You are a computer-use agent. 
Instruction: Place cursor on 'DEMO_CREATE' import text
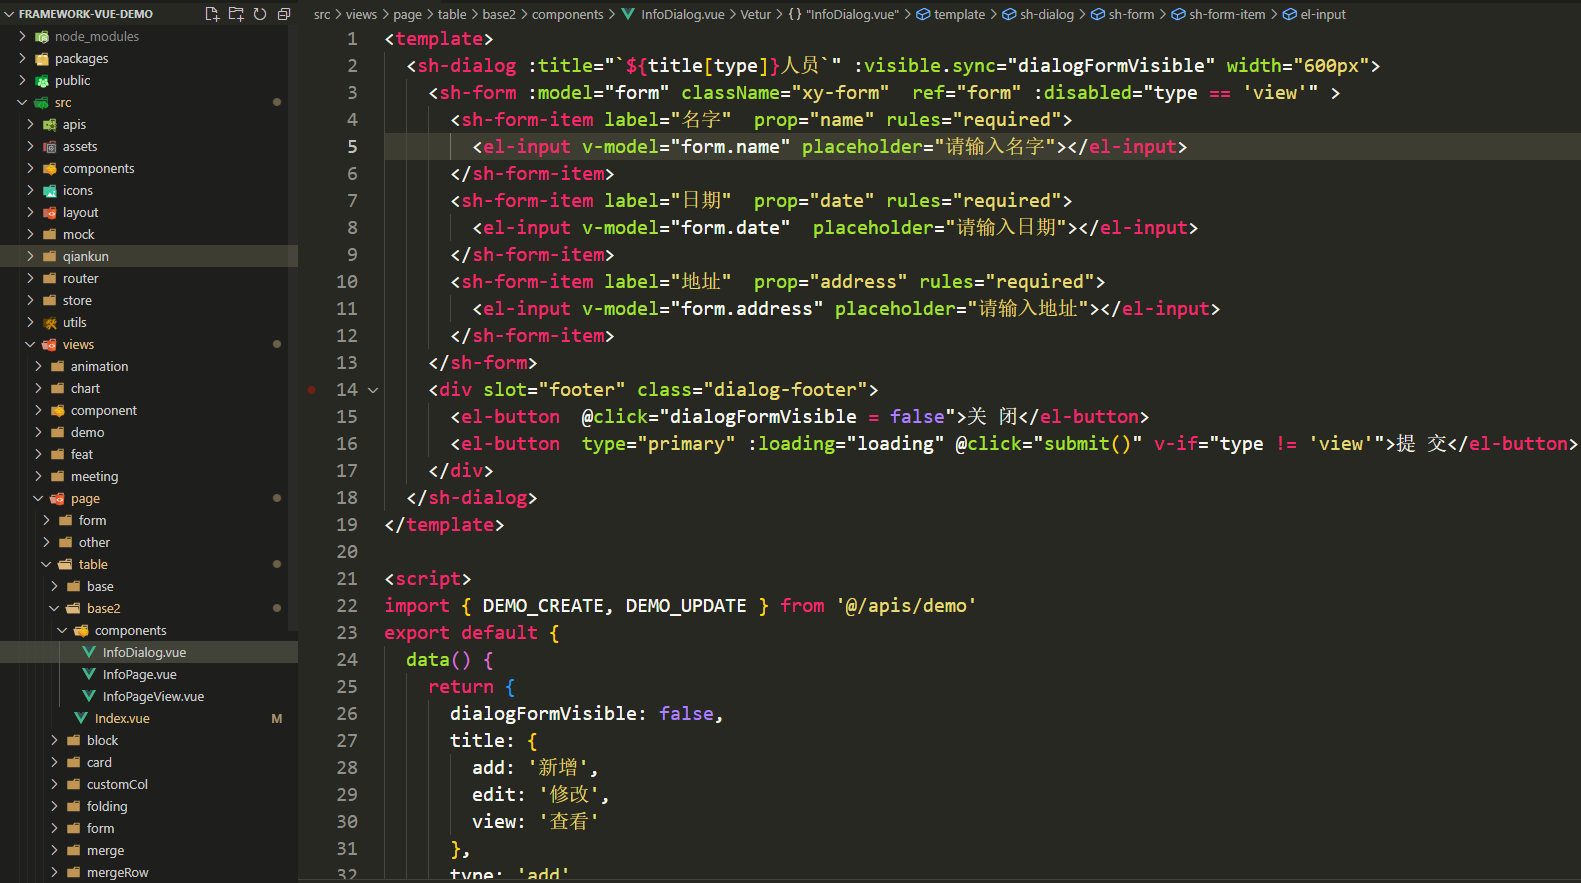[543, 606]
